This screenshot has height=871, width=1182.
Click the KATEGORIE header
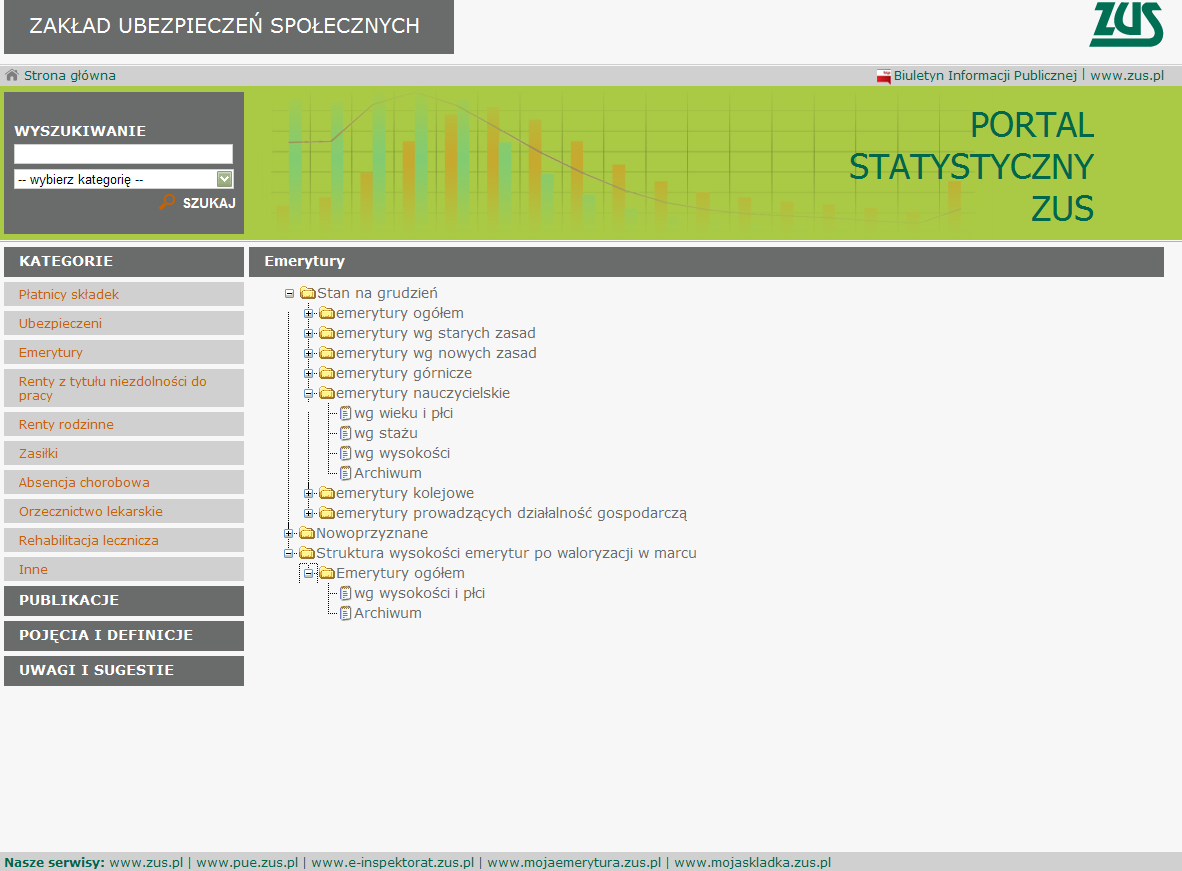124,262
